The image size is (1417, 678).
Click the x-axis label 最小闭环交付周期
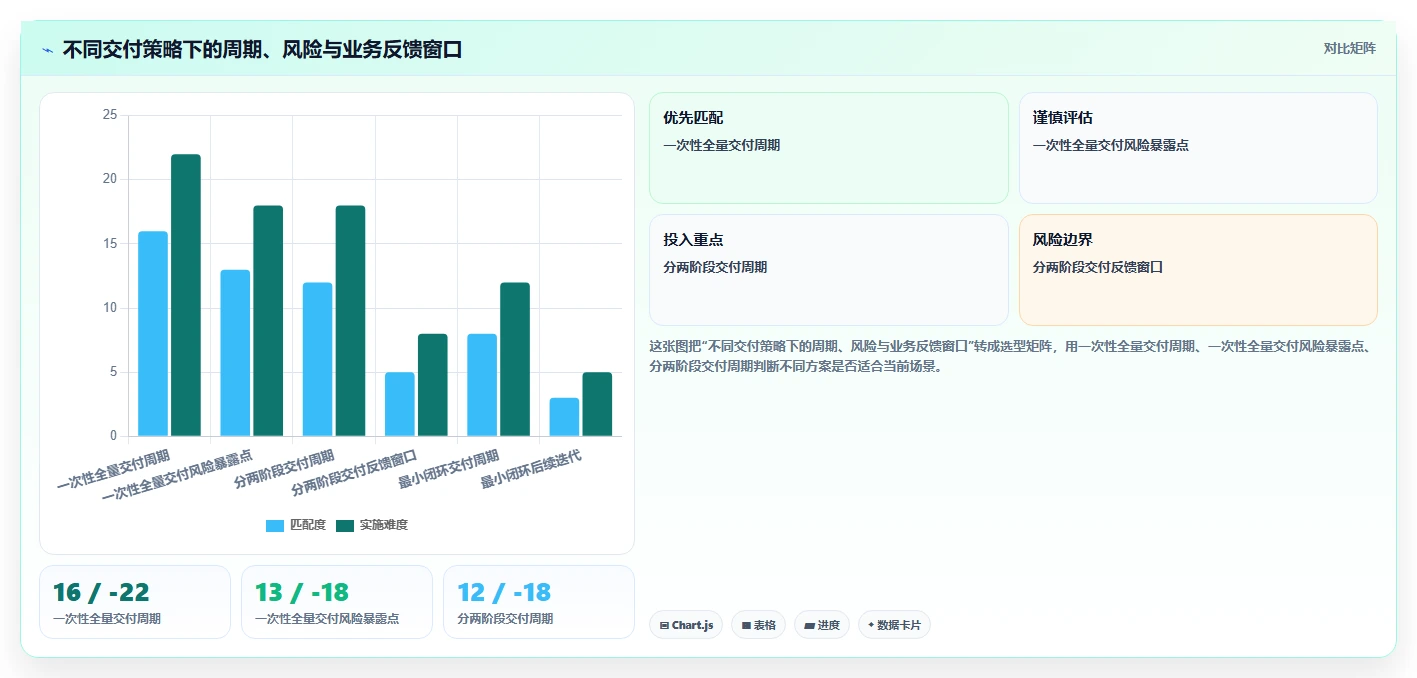pos(449,468)
